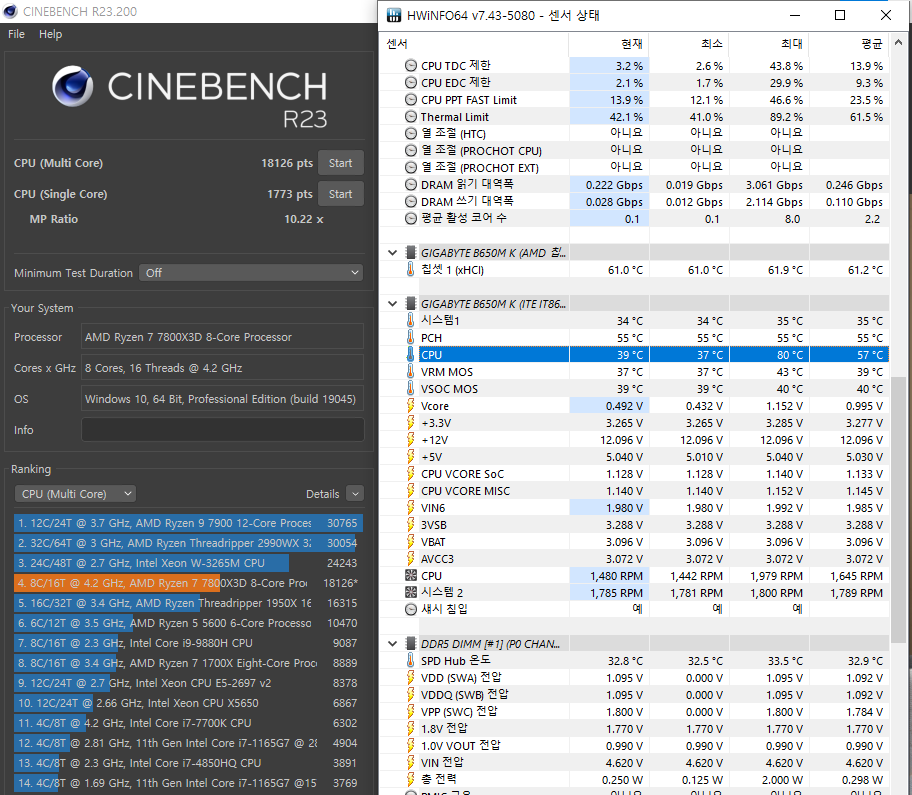Select ranking entry Ryzen 5 5600 6-Core

188,623
